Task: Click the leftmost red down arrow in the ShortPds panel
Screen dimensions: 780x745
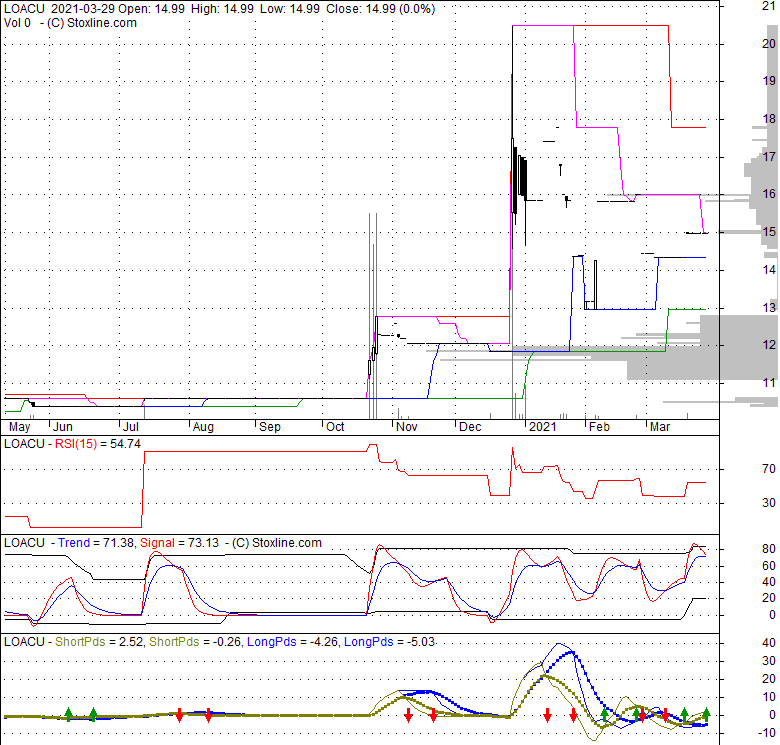Action: point(180,715)
